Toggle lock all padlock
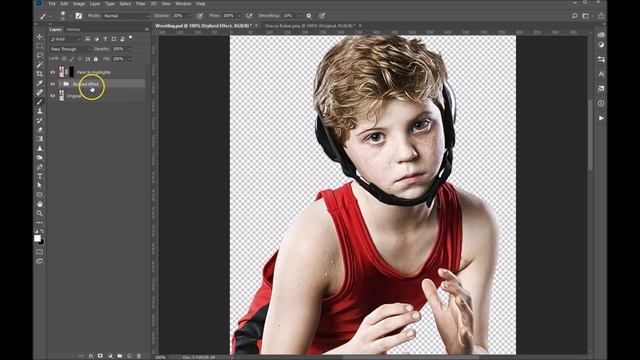Viewport: 640px width, 360px height. (96, 59)
